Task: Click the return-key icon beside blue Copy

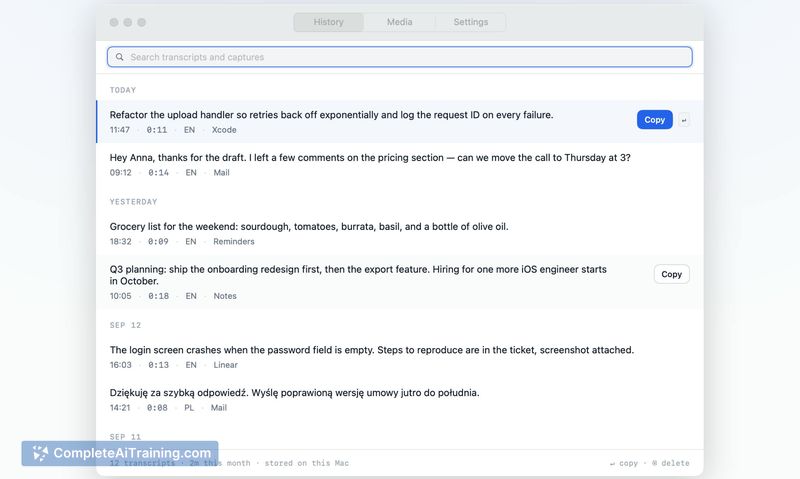Action: 684,120
